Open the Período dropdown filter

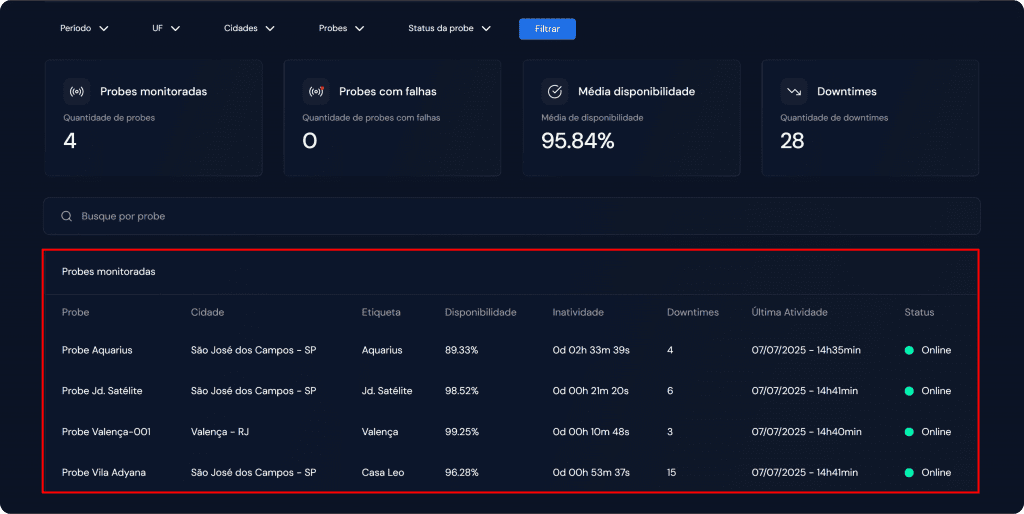[x=84, y=28]
